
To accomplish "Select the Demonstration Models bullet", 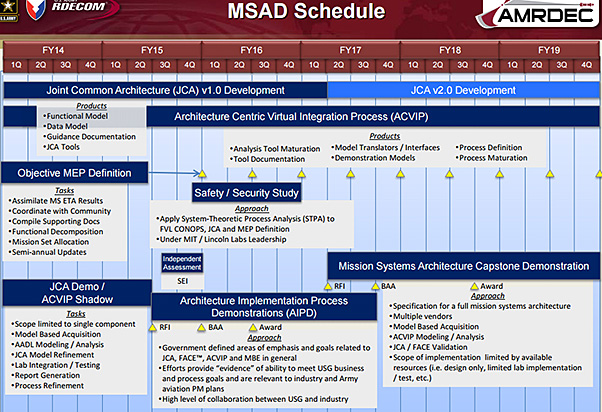I will click(x=373, y=158).
